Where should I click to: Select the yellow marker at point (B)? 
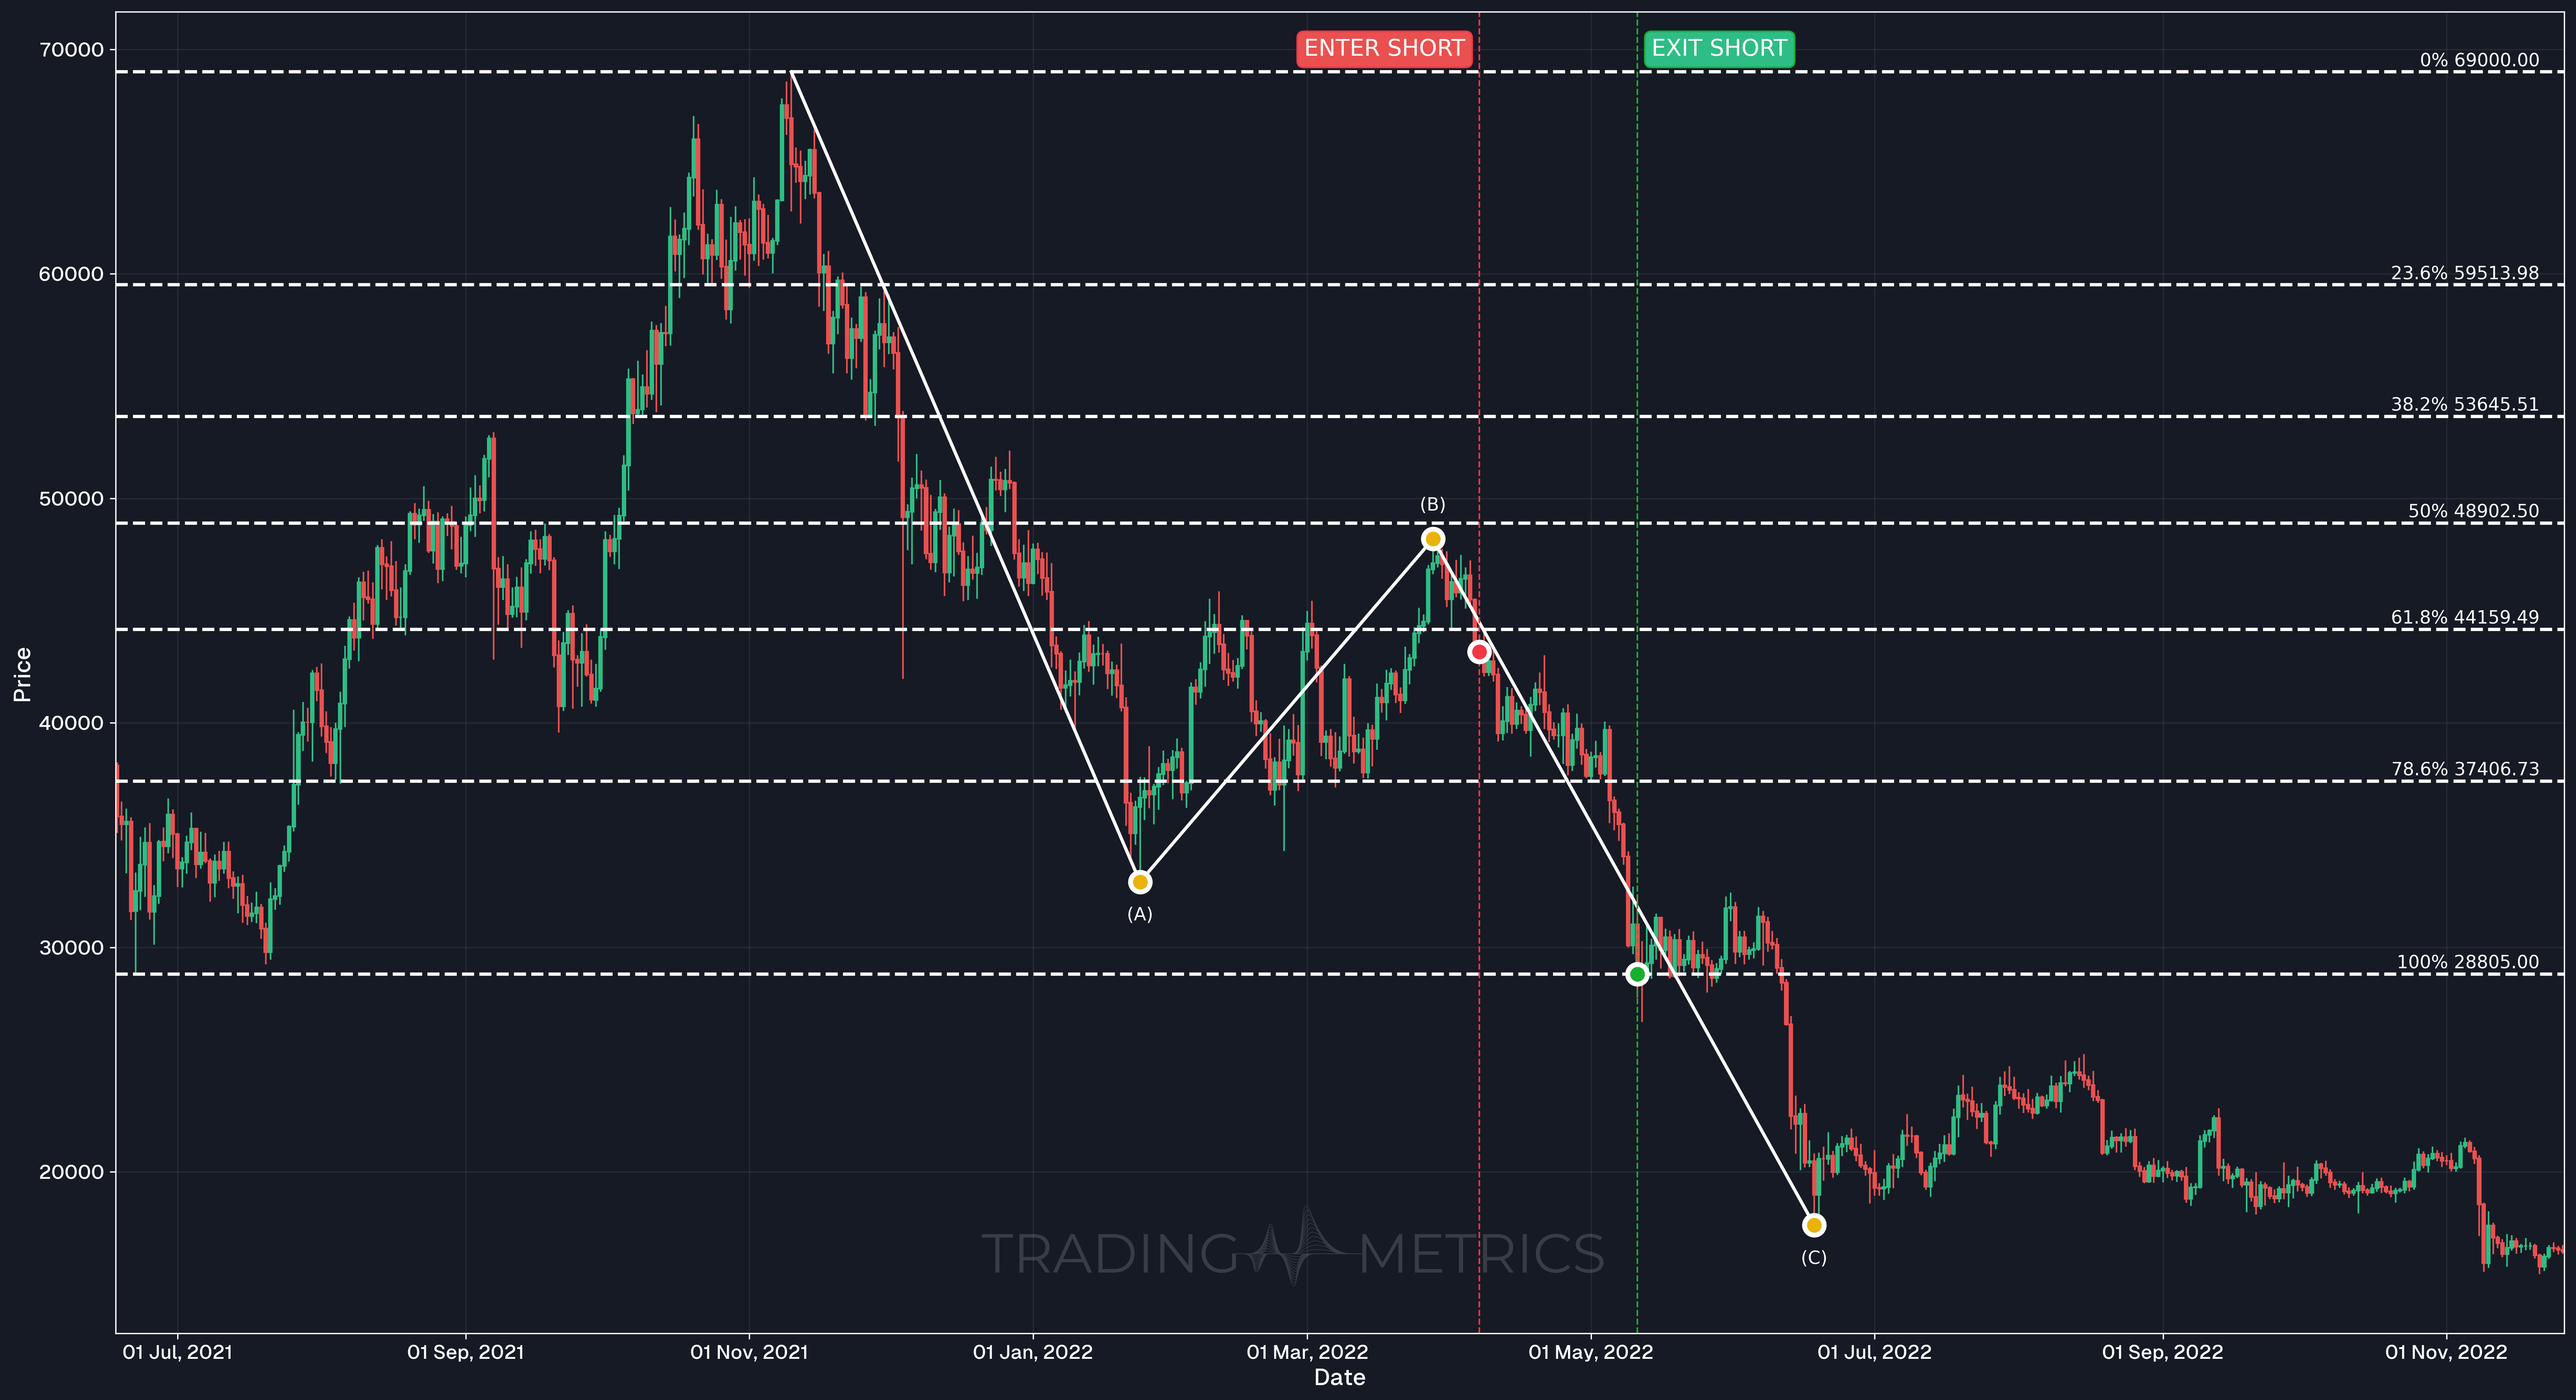point(1433,539)
